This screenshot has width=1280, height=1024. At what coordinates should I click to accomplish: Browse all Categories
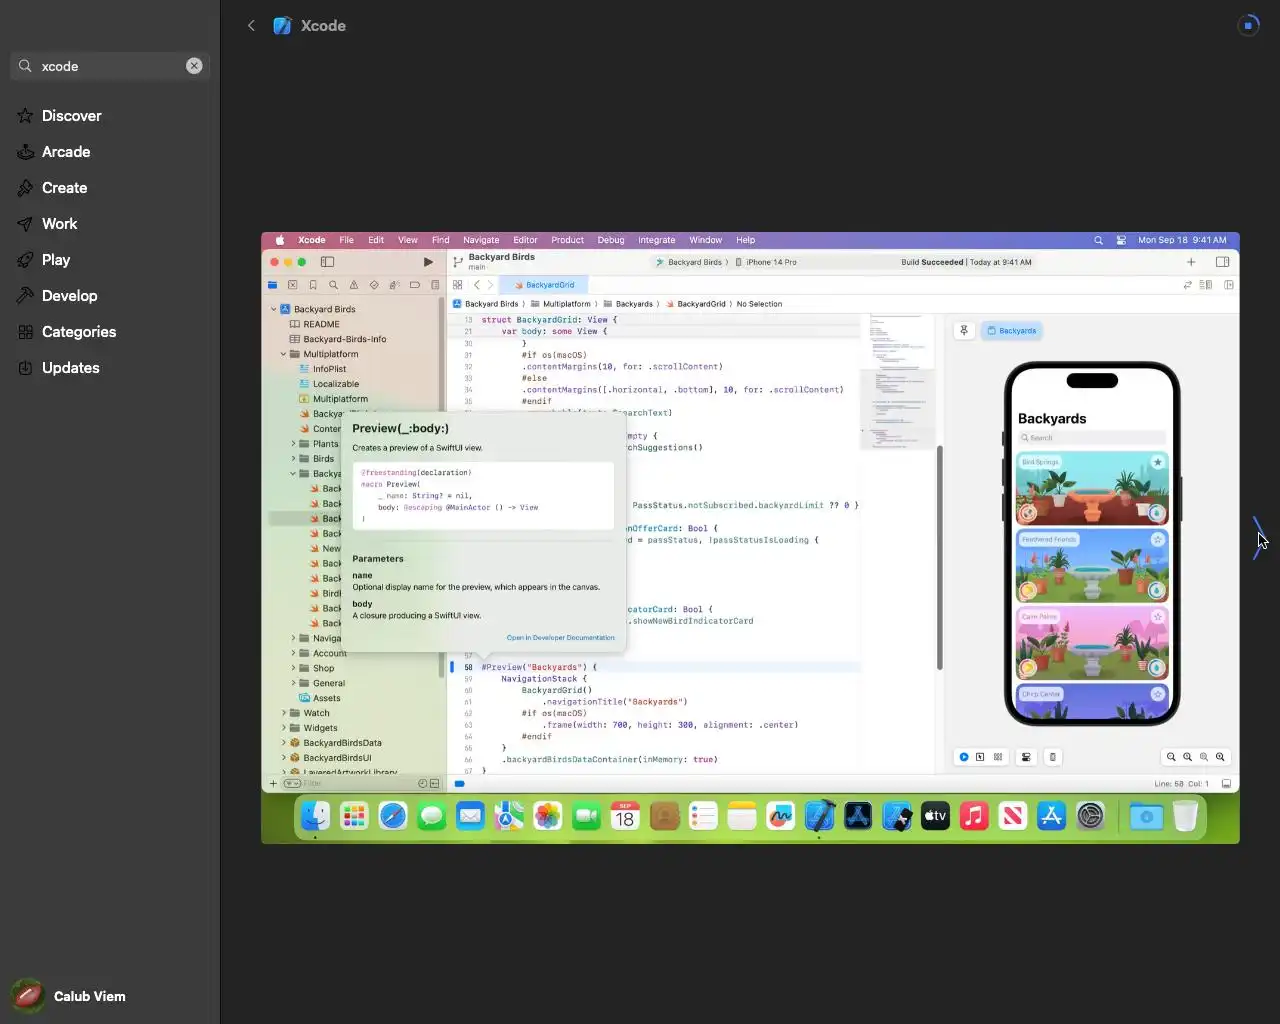[x=79, y=332]
